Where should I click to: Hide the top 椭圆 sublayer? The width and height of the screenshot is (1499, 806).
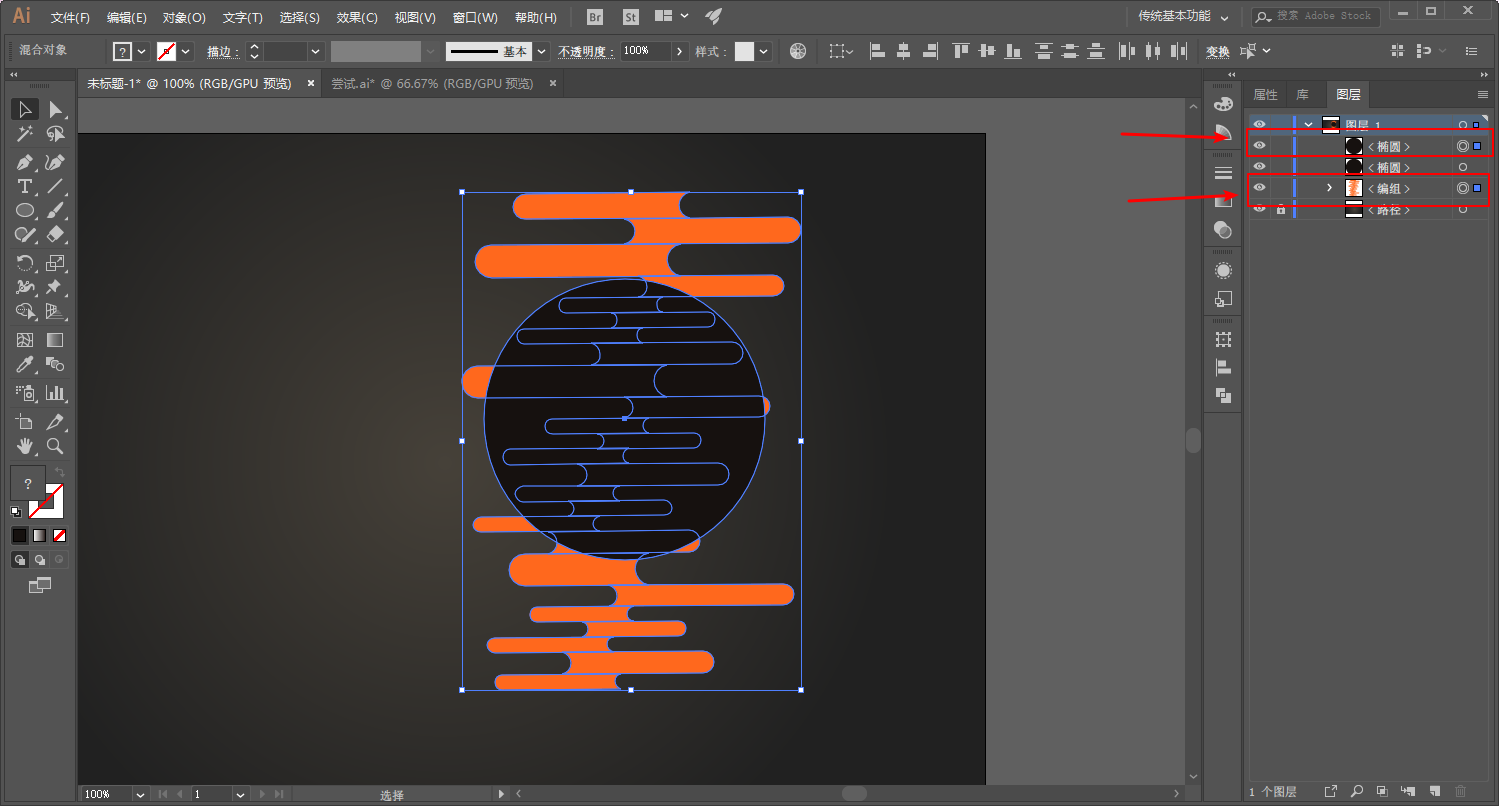(1259, 146)
